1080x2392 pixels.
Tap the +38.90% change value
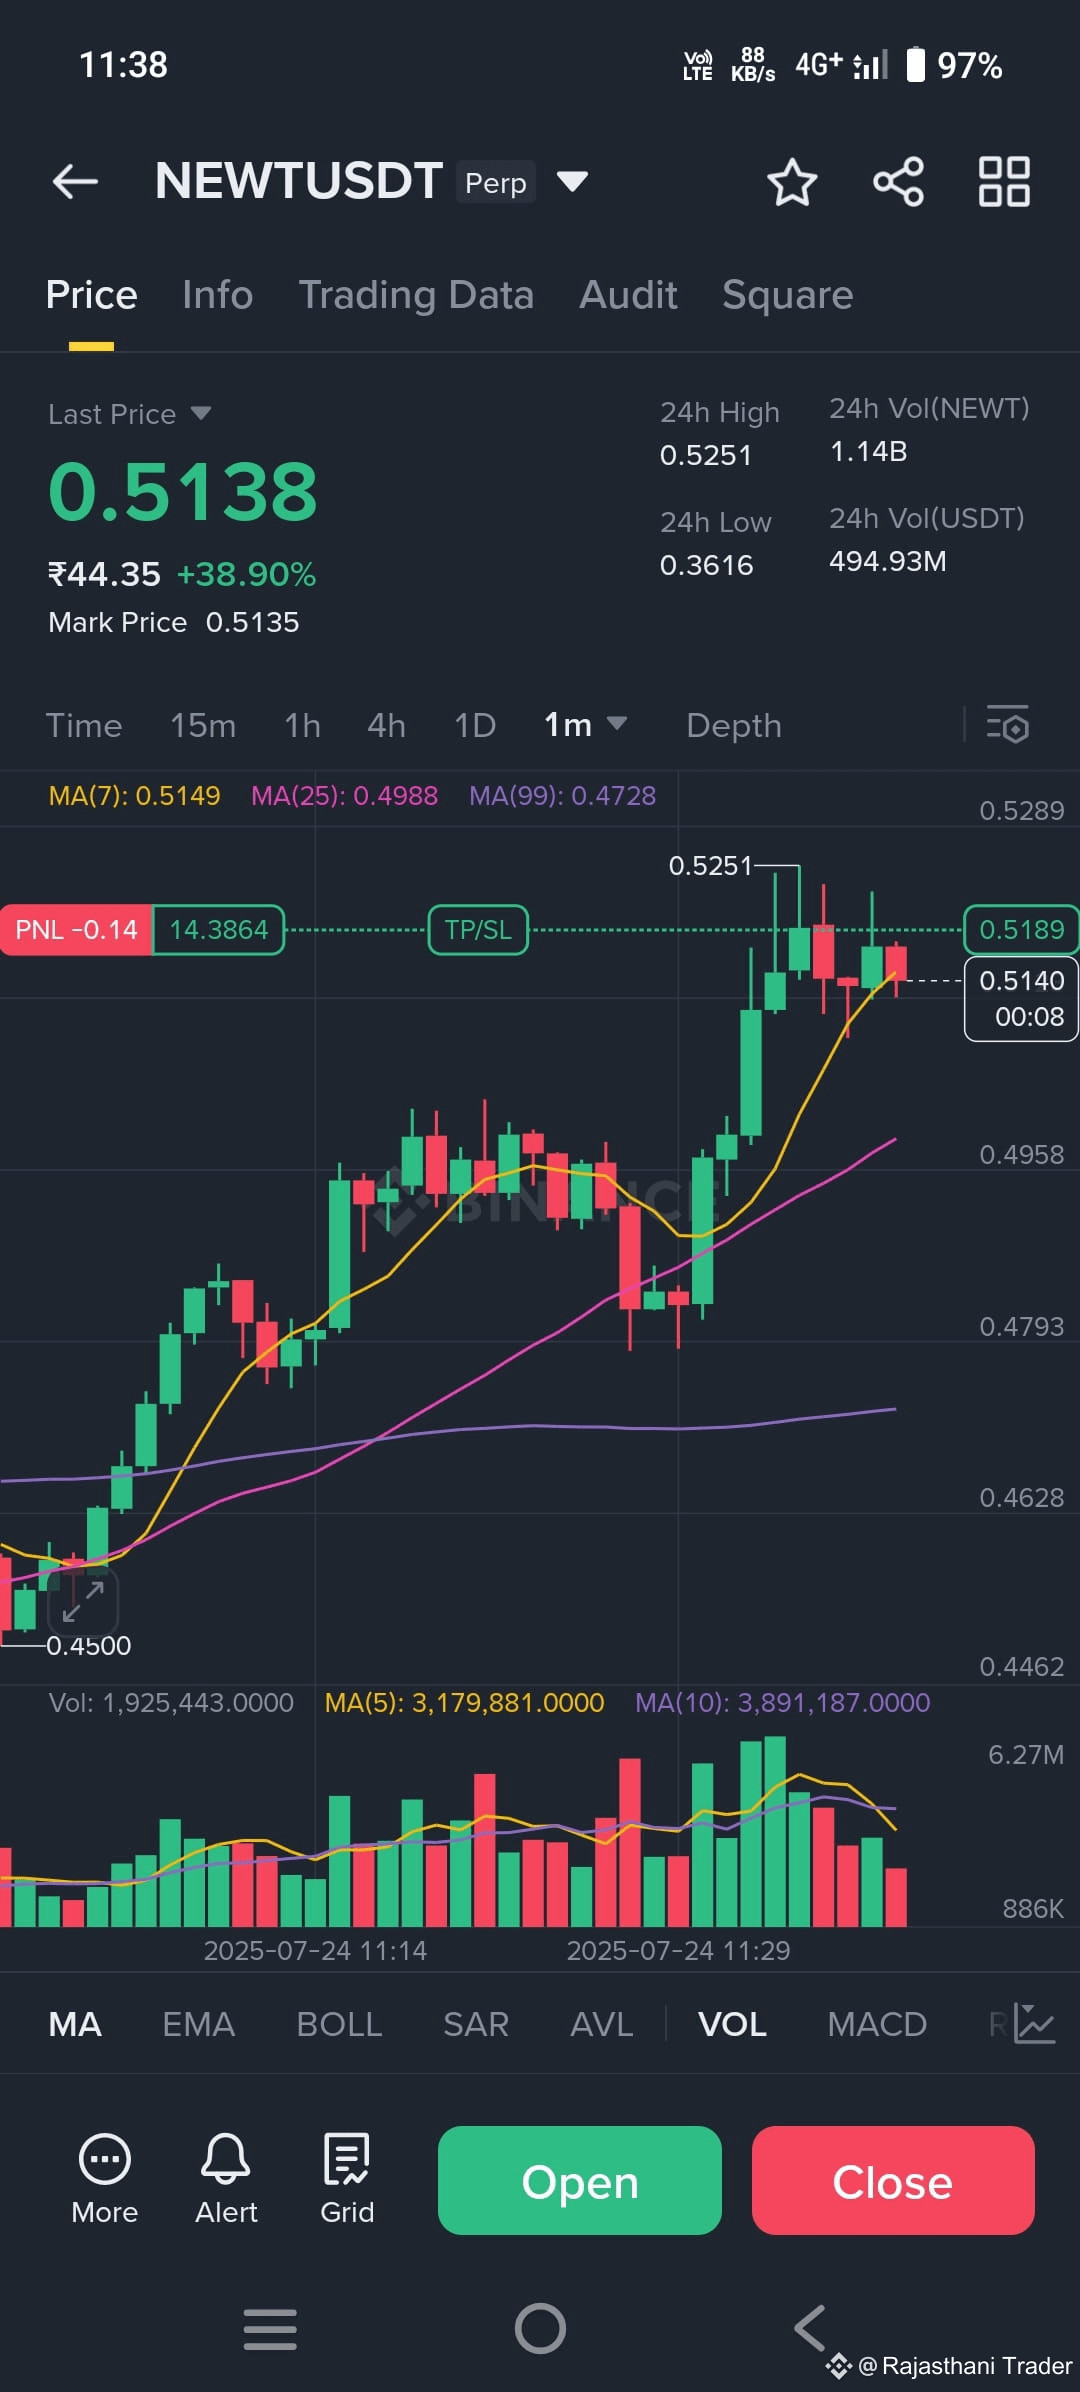246,574
